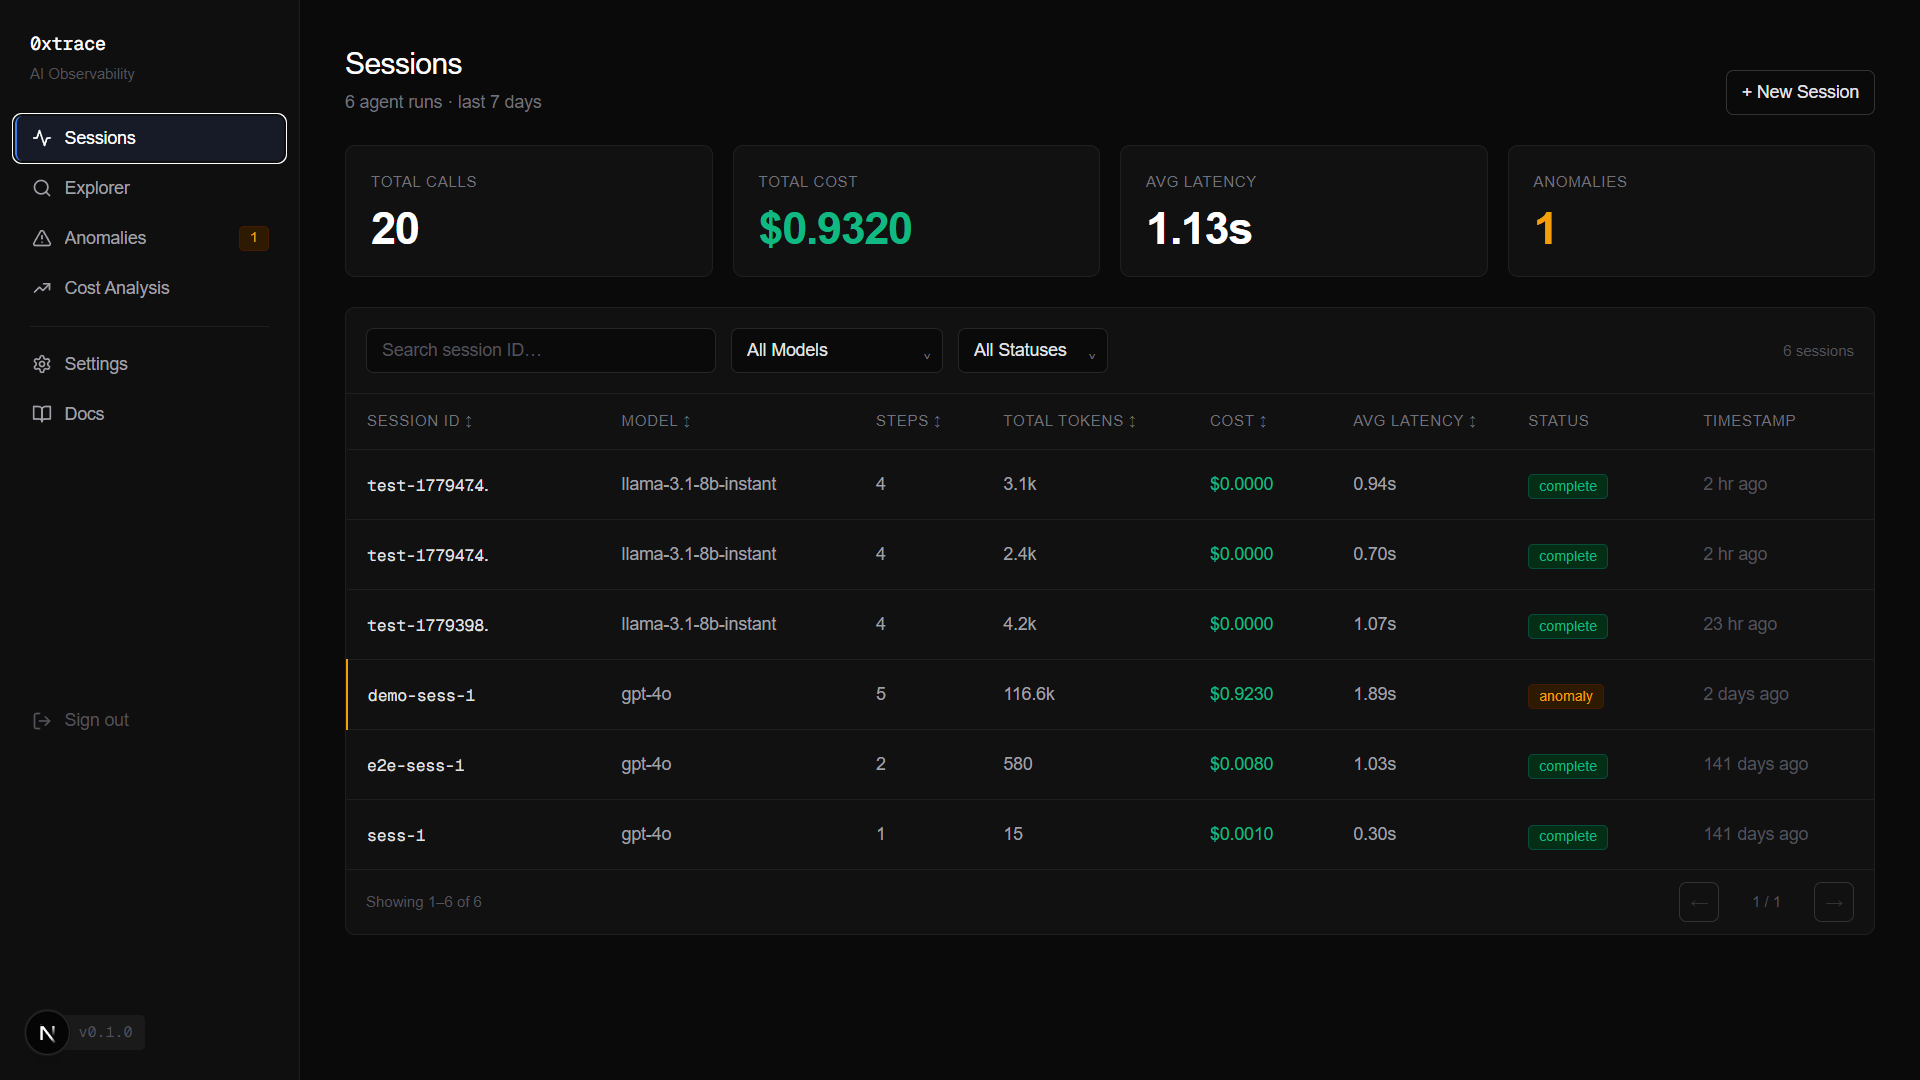Click the $0.9230 cost value
This screenshot has height=1080, width=1920.
pyautogui.click(x=1241, y=694)
